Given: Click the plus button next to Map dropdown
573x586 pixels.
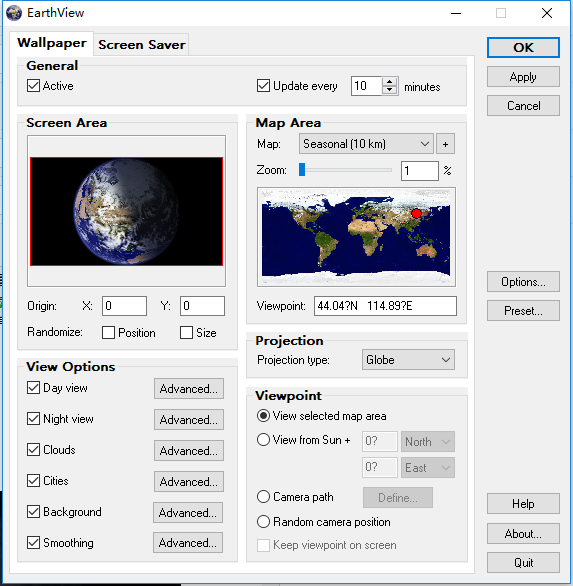Looking at the screenshot, I should click(445, 144).
